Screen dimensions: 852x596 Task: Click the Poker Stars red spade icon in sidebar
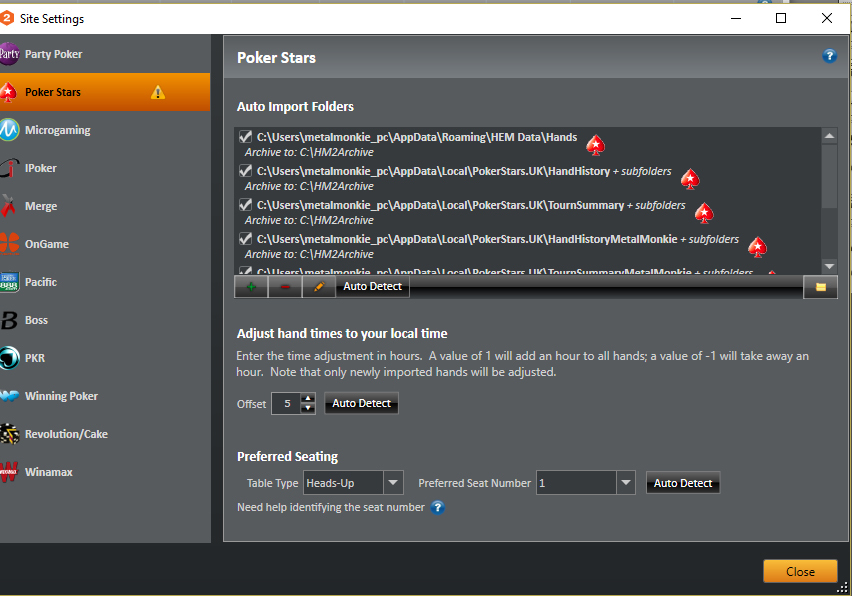(8, 92)
